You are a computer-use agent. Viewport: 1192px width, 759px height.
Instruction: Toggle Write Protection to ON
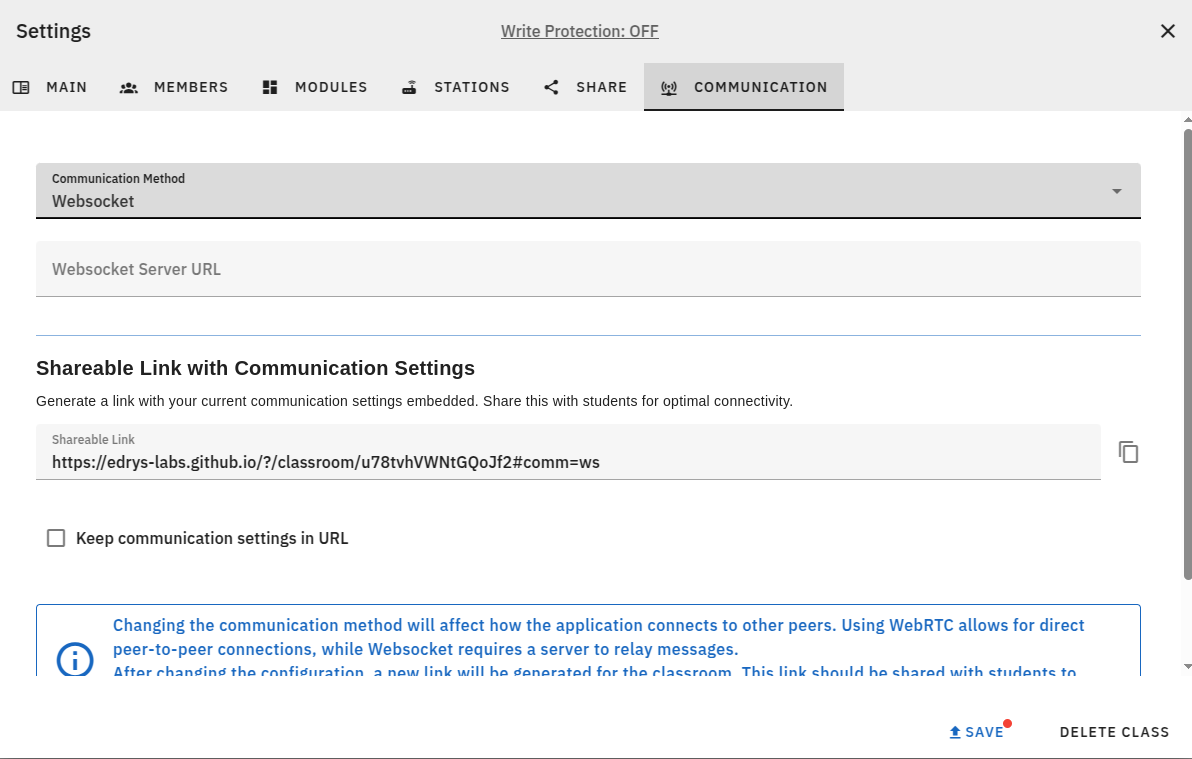pyautogui.click(x=579, y=31)
